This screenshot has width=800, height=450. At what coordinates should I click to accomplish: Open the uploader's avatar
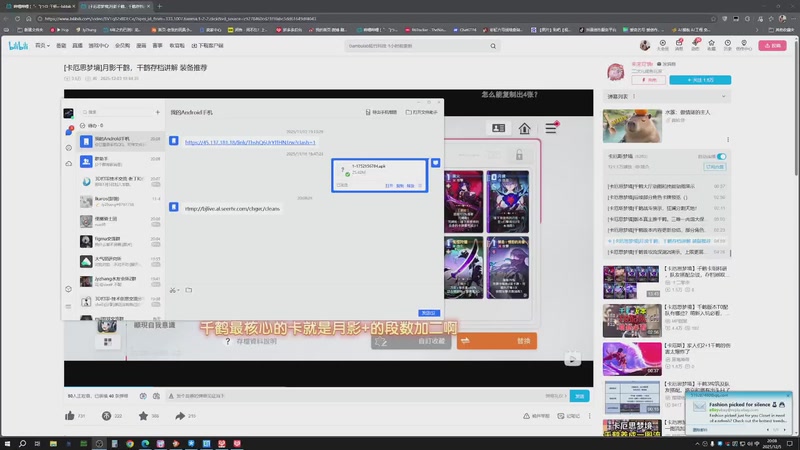(x=616, y=72)
